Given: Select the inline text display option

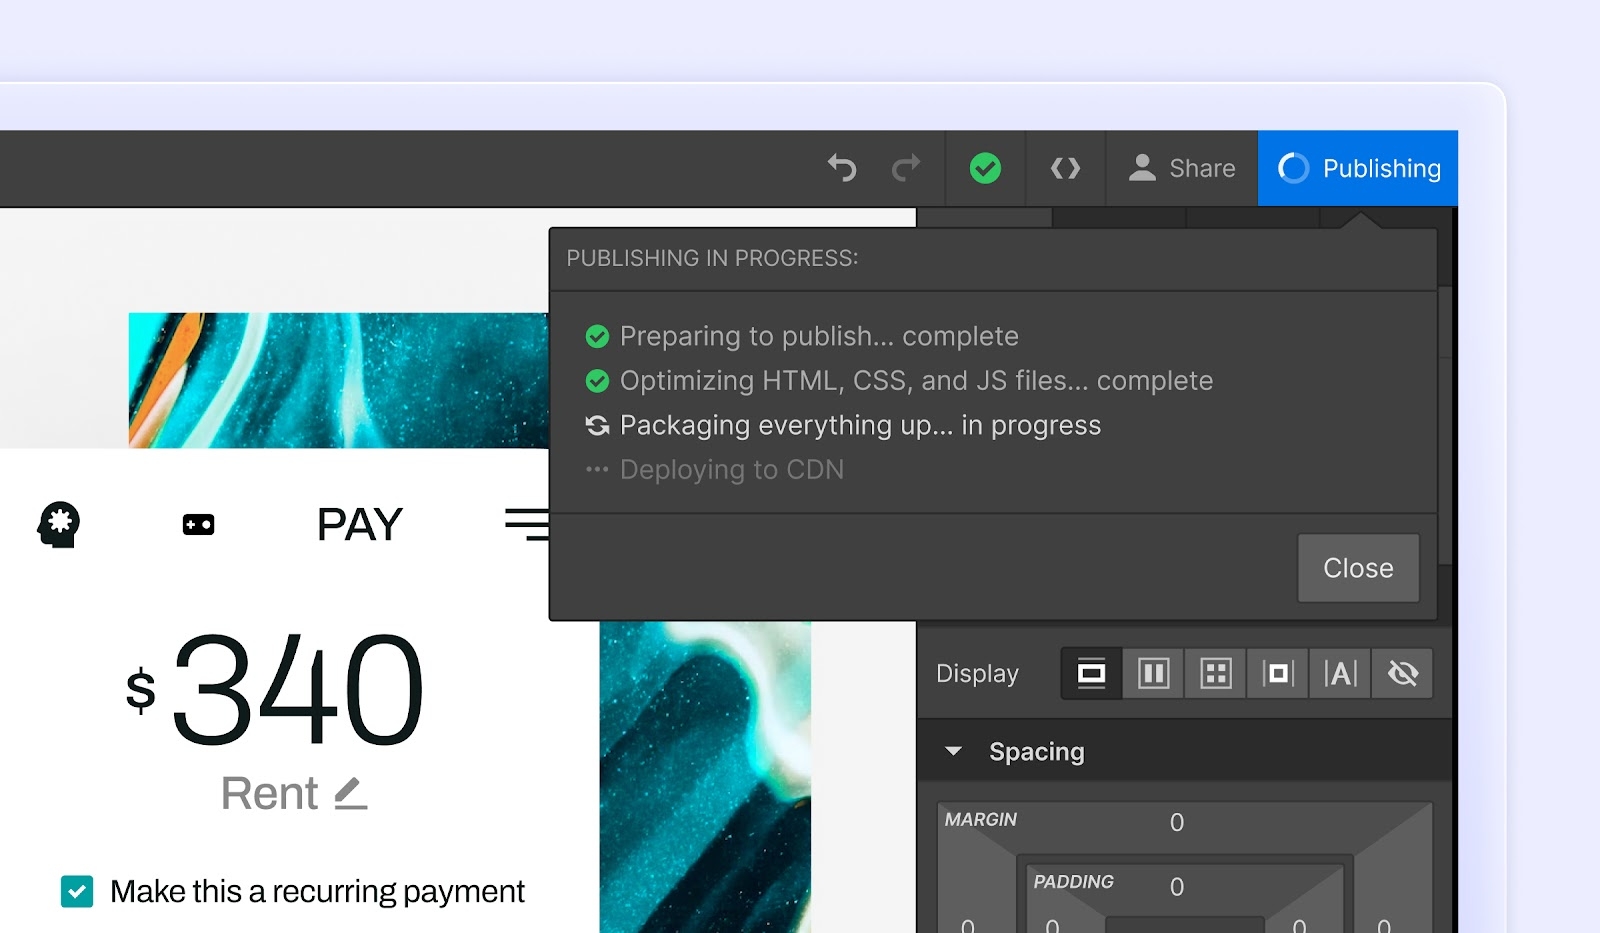Looking at the screenshot, I should (1340, 673).
